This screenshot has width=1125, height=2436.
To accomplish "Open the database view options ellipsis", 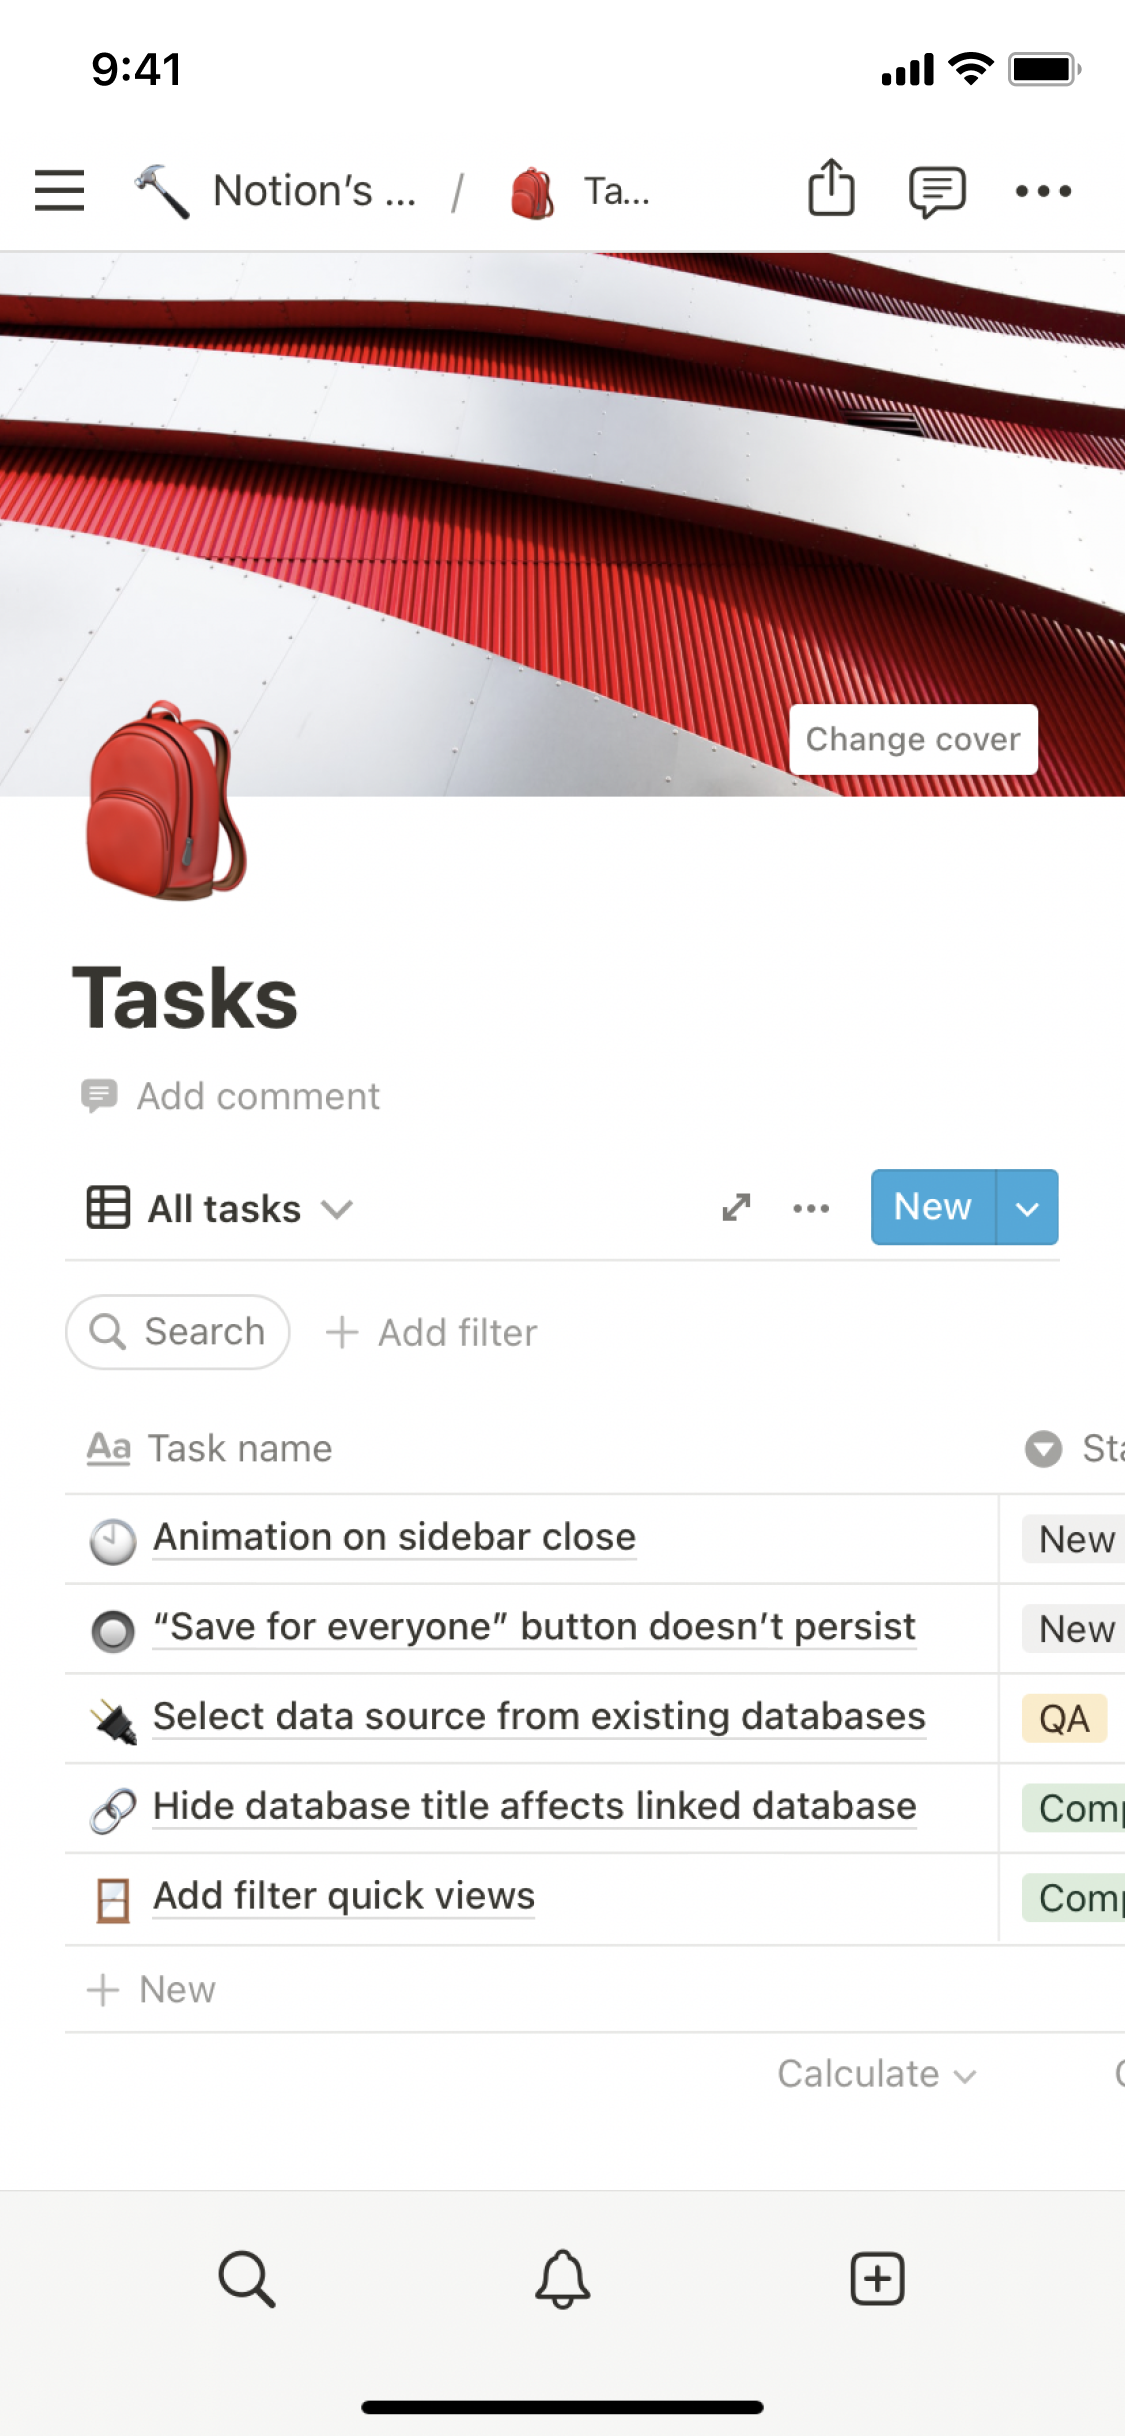I will pyautogui.click(x=811, y=1208).
